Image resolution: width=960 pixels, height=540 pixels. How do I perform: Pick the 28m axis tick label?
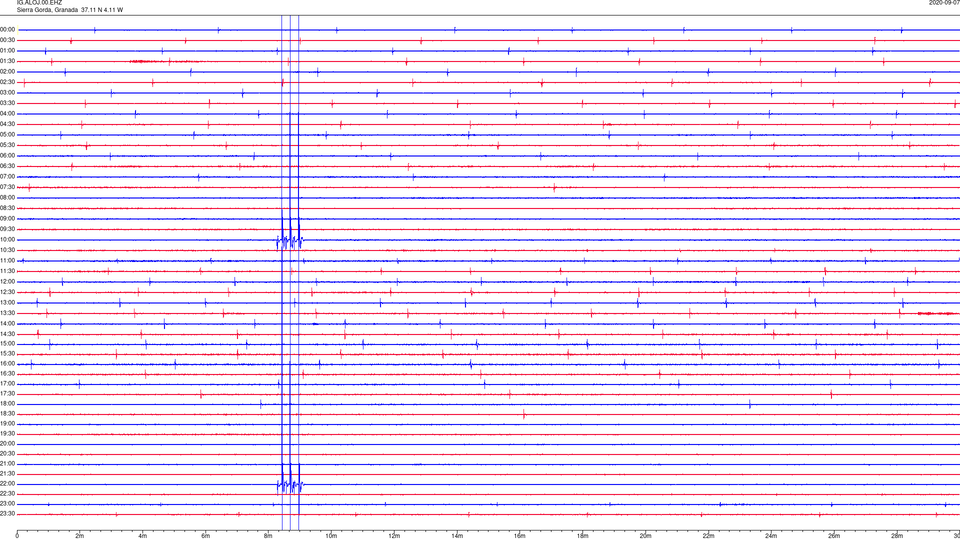(x=897, y=536)
